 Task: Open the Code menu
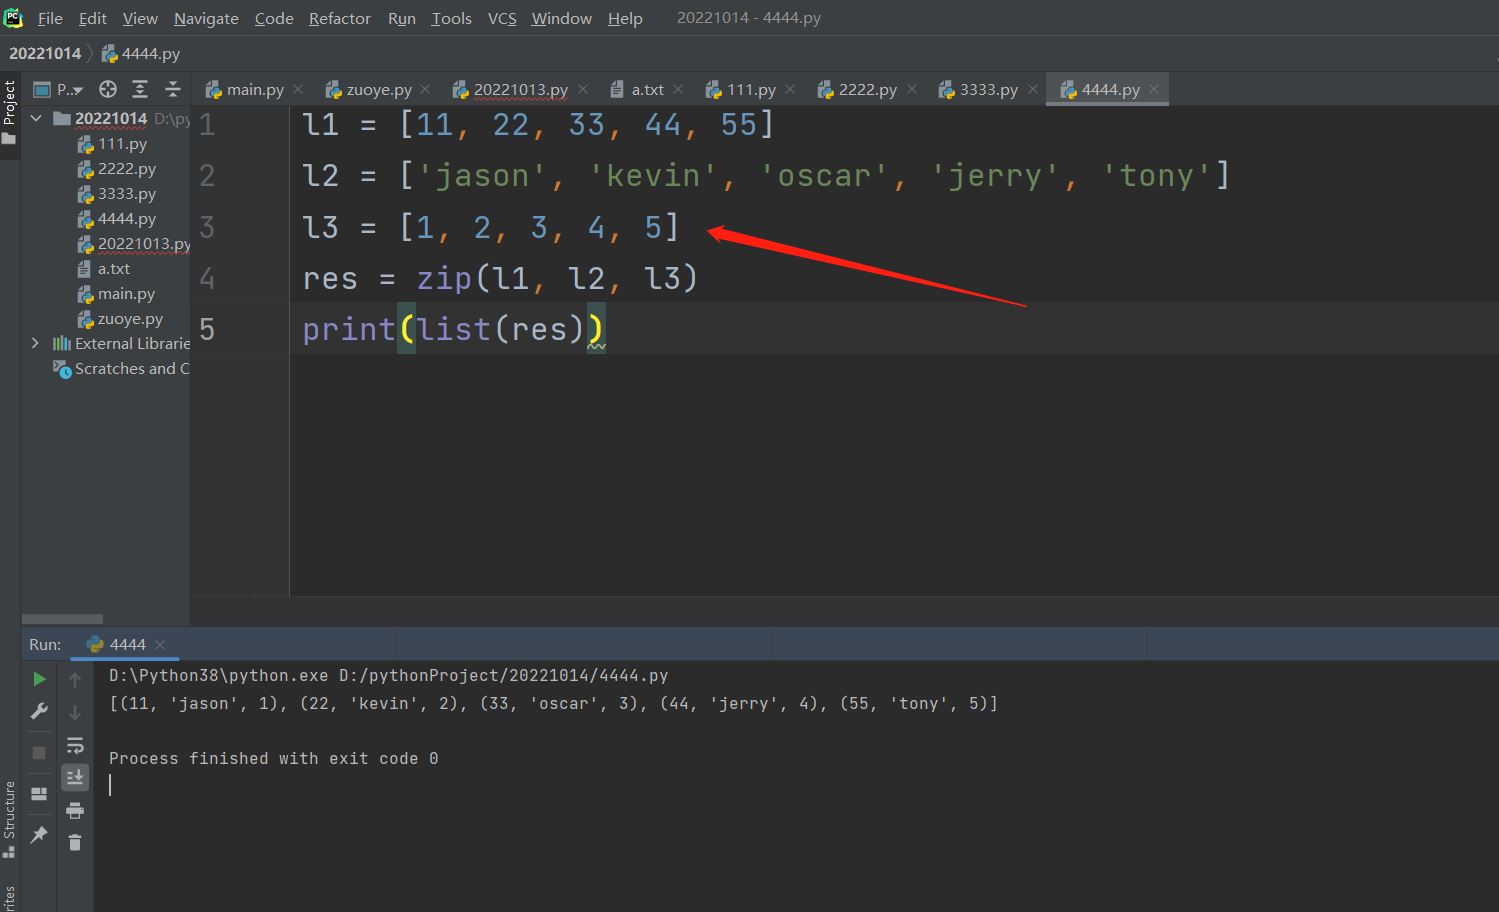pos(274,18)
